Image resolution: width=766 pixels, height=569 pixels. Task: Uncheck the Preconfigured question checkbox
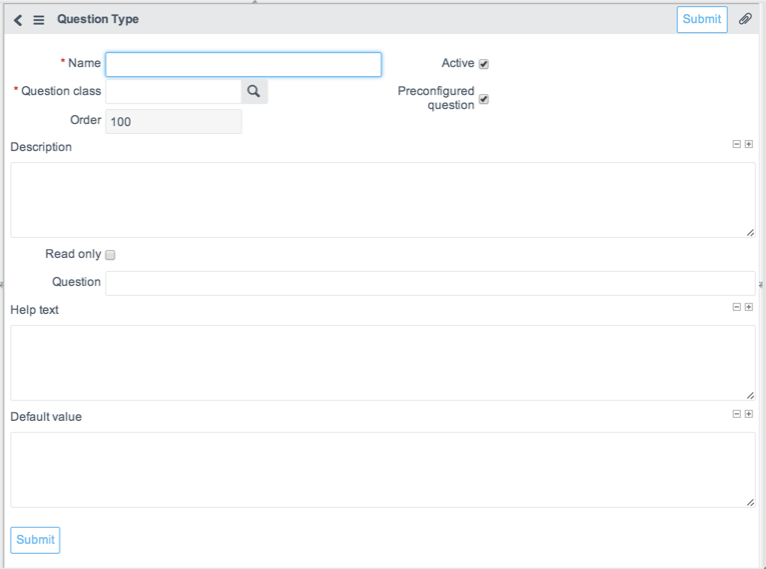pyautogui.click(x=484, y=99)
